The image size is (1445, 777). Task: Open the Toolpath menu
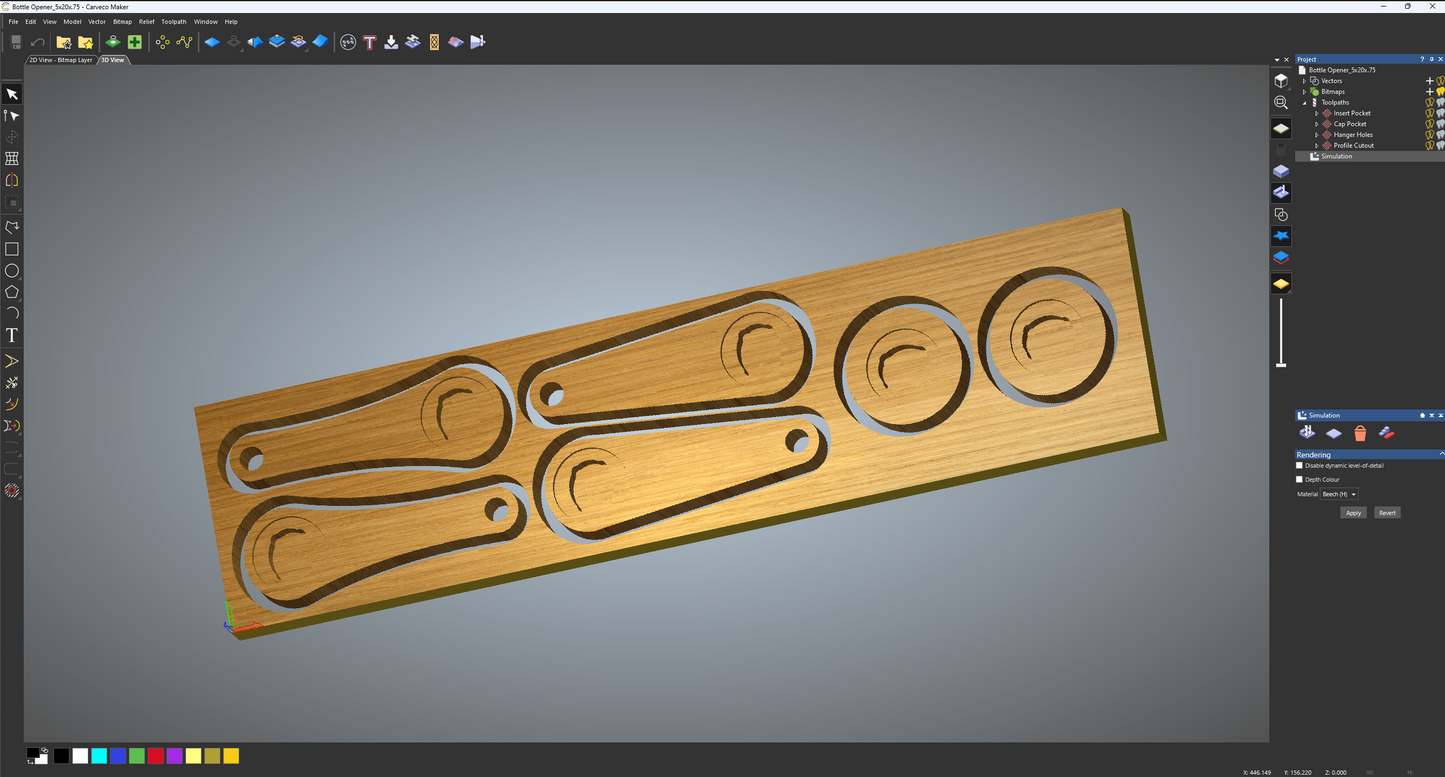[174, 21]
